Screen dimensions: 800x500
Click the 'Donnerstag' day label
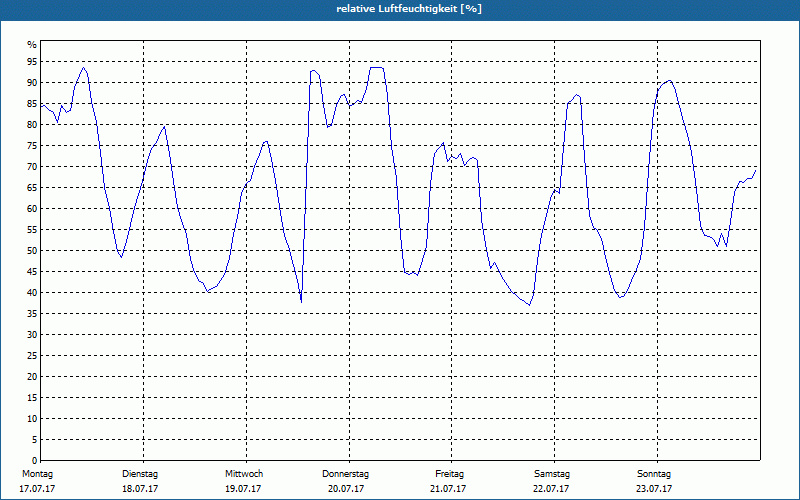pyautogui.click(x=345, y=474)
